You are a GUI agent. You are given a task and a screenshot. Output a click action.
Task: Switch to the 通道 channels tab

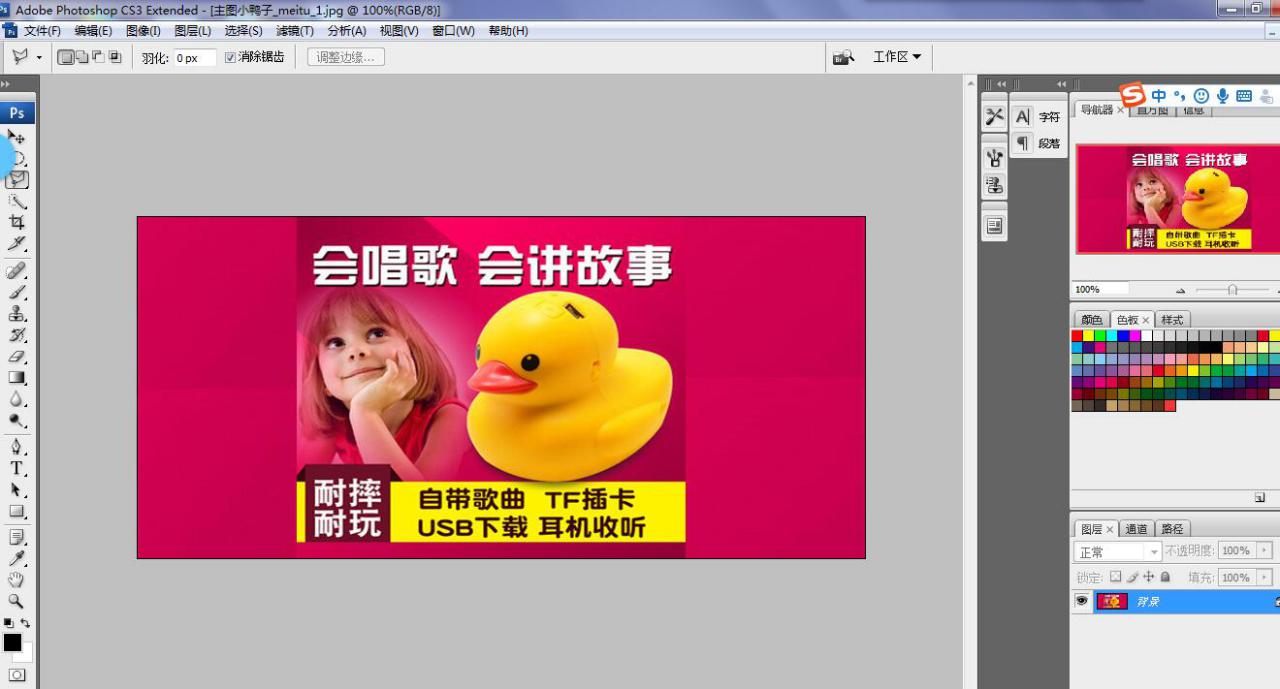click(x=1136, y=529)
